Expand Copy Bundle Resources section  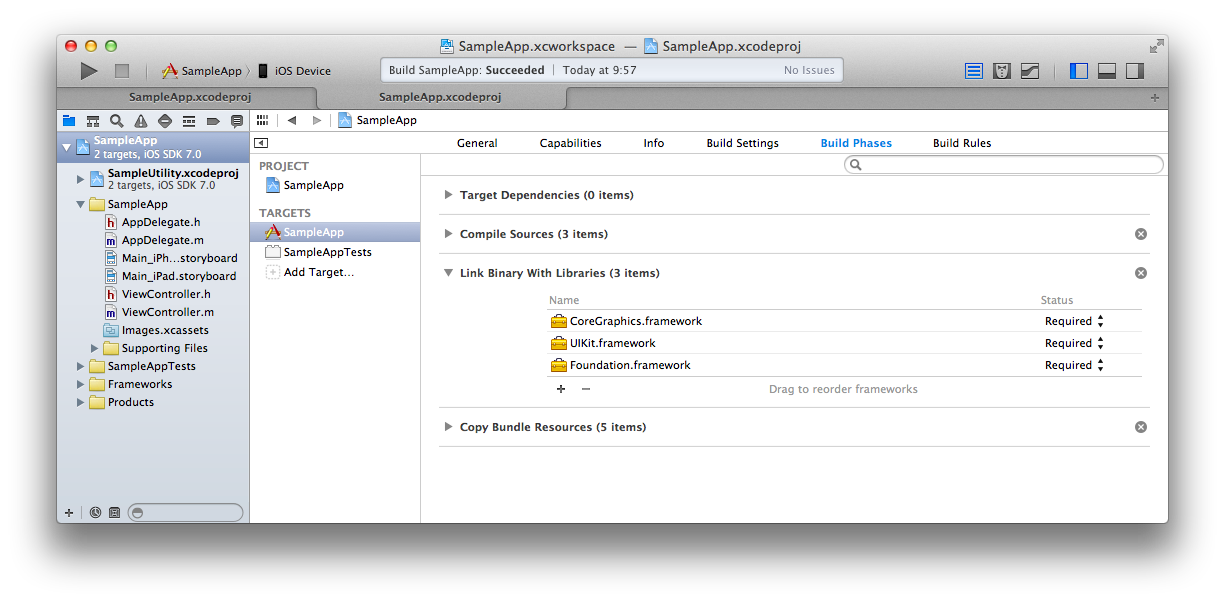click(448, 427)
